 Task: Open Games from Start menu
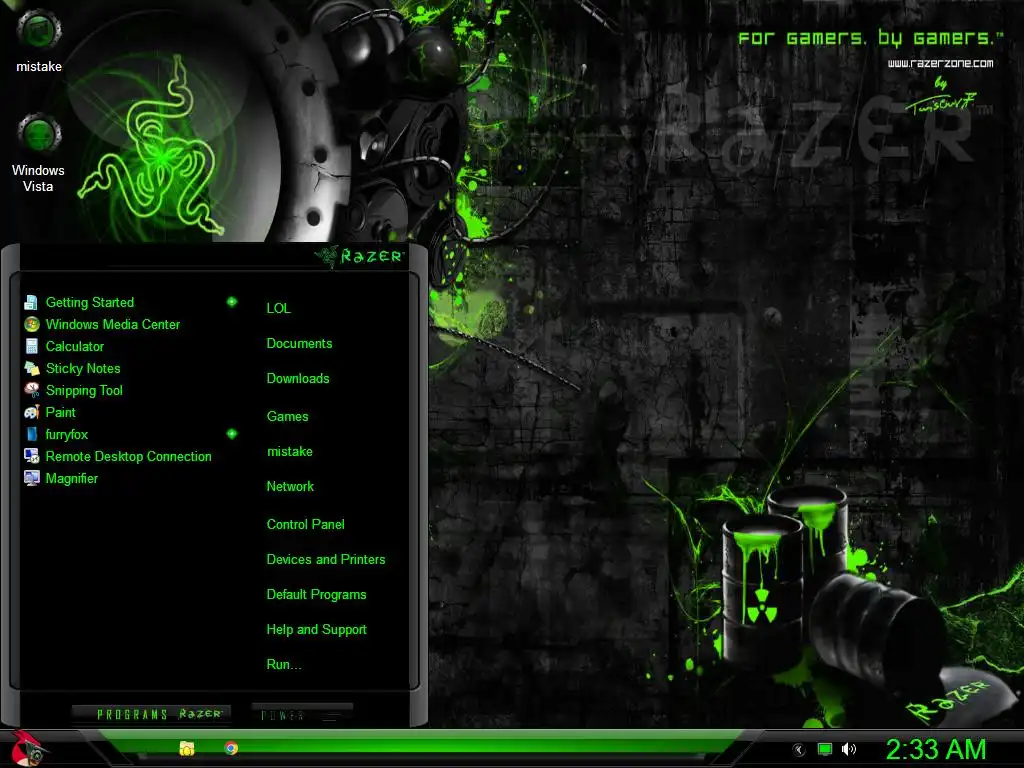click(x=287, y=417)
